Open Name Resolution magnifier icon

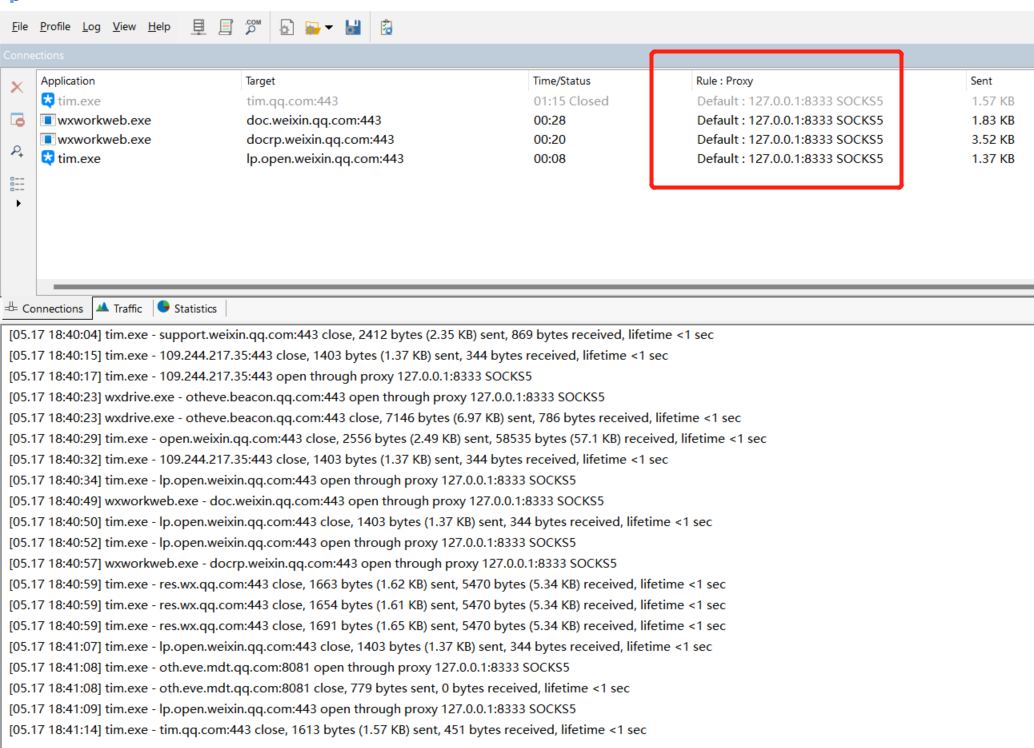253,27
